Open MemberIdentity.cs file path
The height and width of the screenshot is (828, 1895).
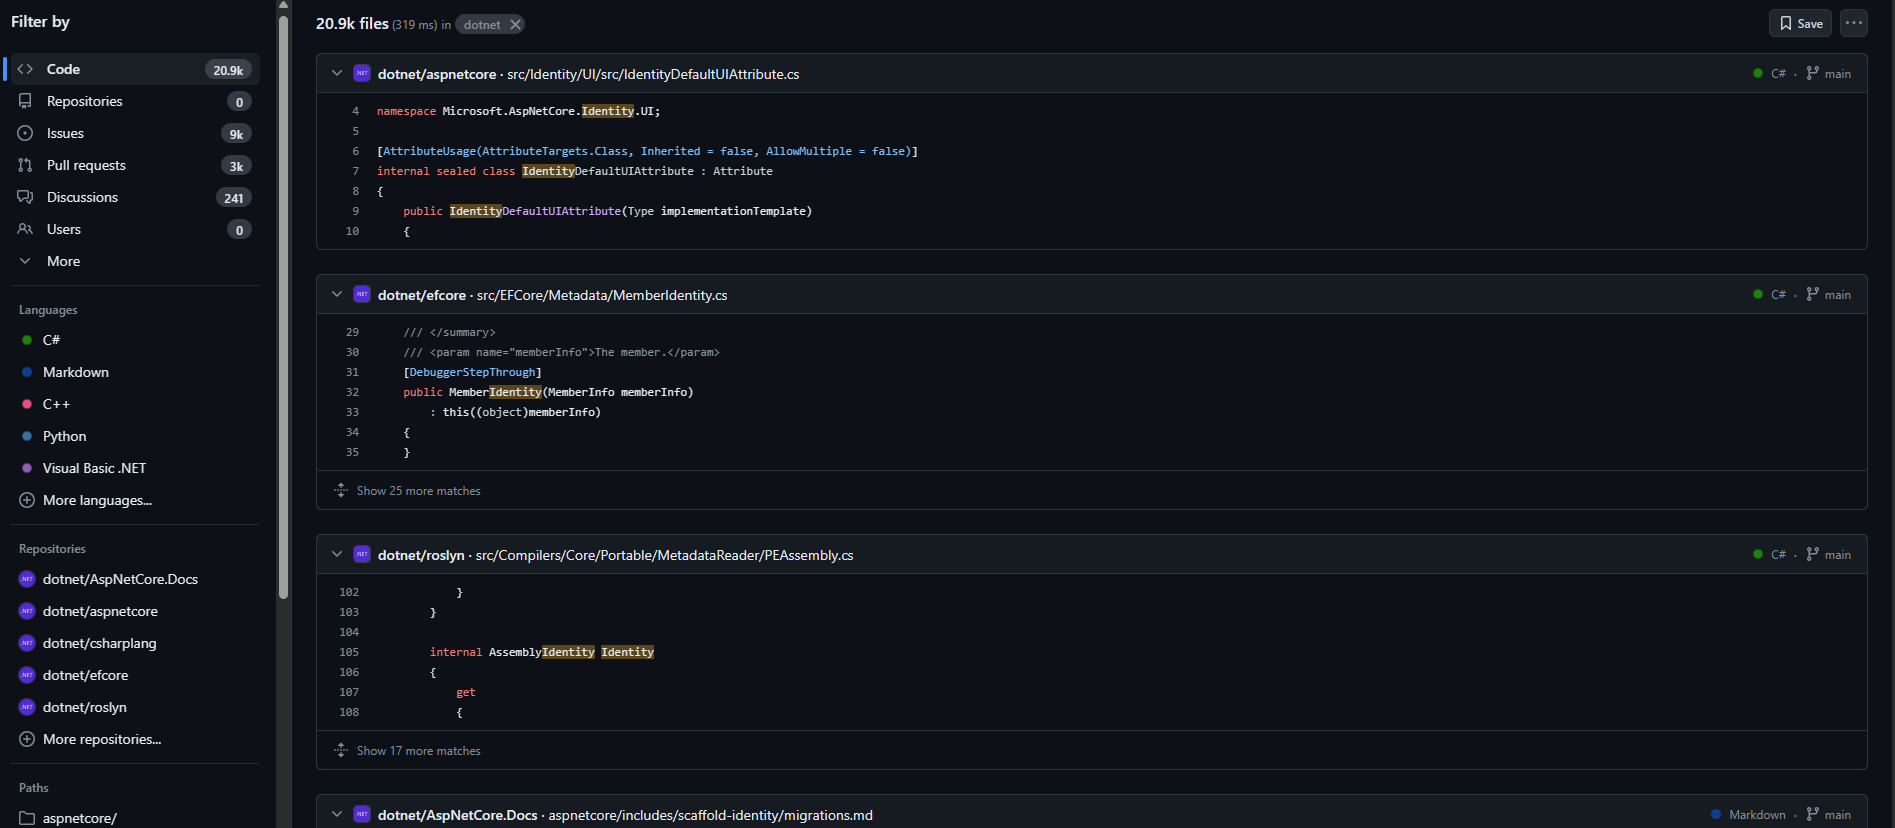coord(602,295)
